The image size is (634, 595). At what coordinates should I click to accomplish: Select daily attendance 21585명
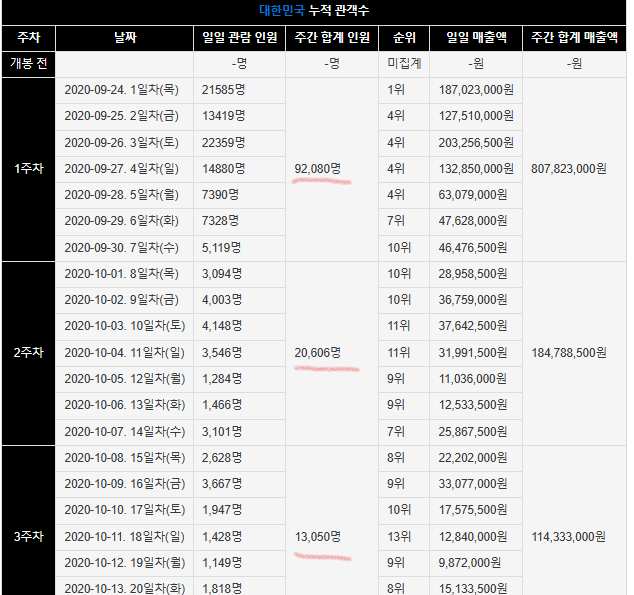(224, 90)
